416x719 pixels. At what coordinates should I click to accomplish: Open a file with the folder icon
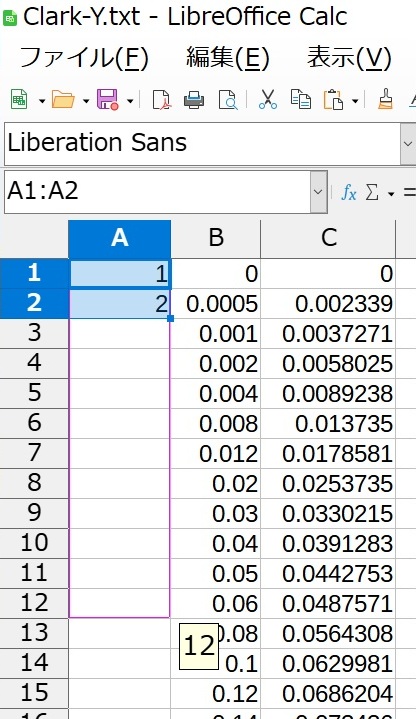click(63, 99)
